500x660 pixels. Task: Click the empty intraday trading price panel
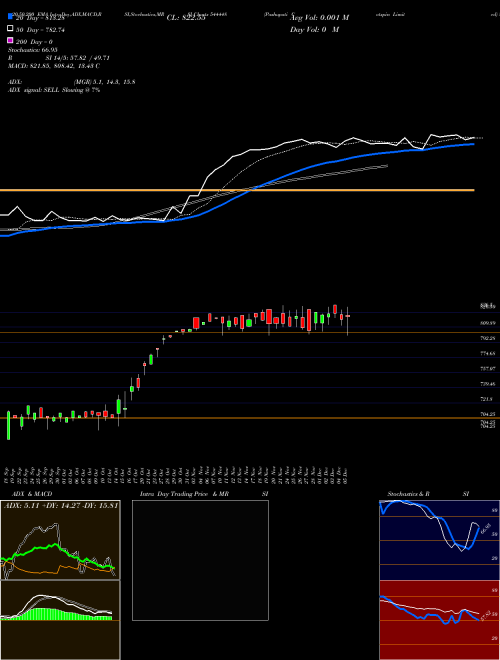(x=200, y=560)
